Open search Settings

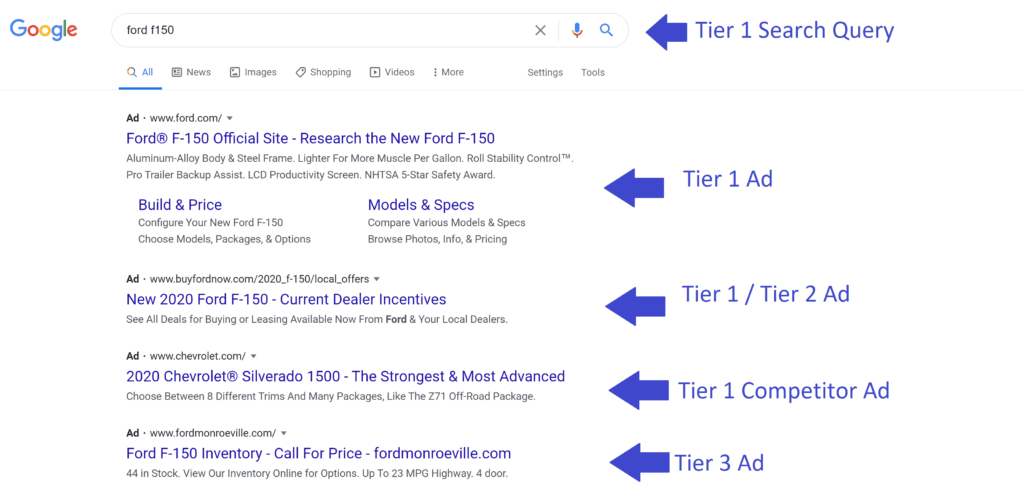pyautogui.click(x=545, y=72)
